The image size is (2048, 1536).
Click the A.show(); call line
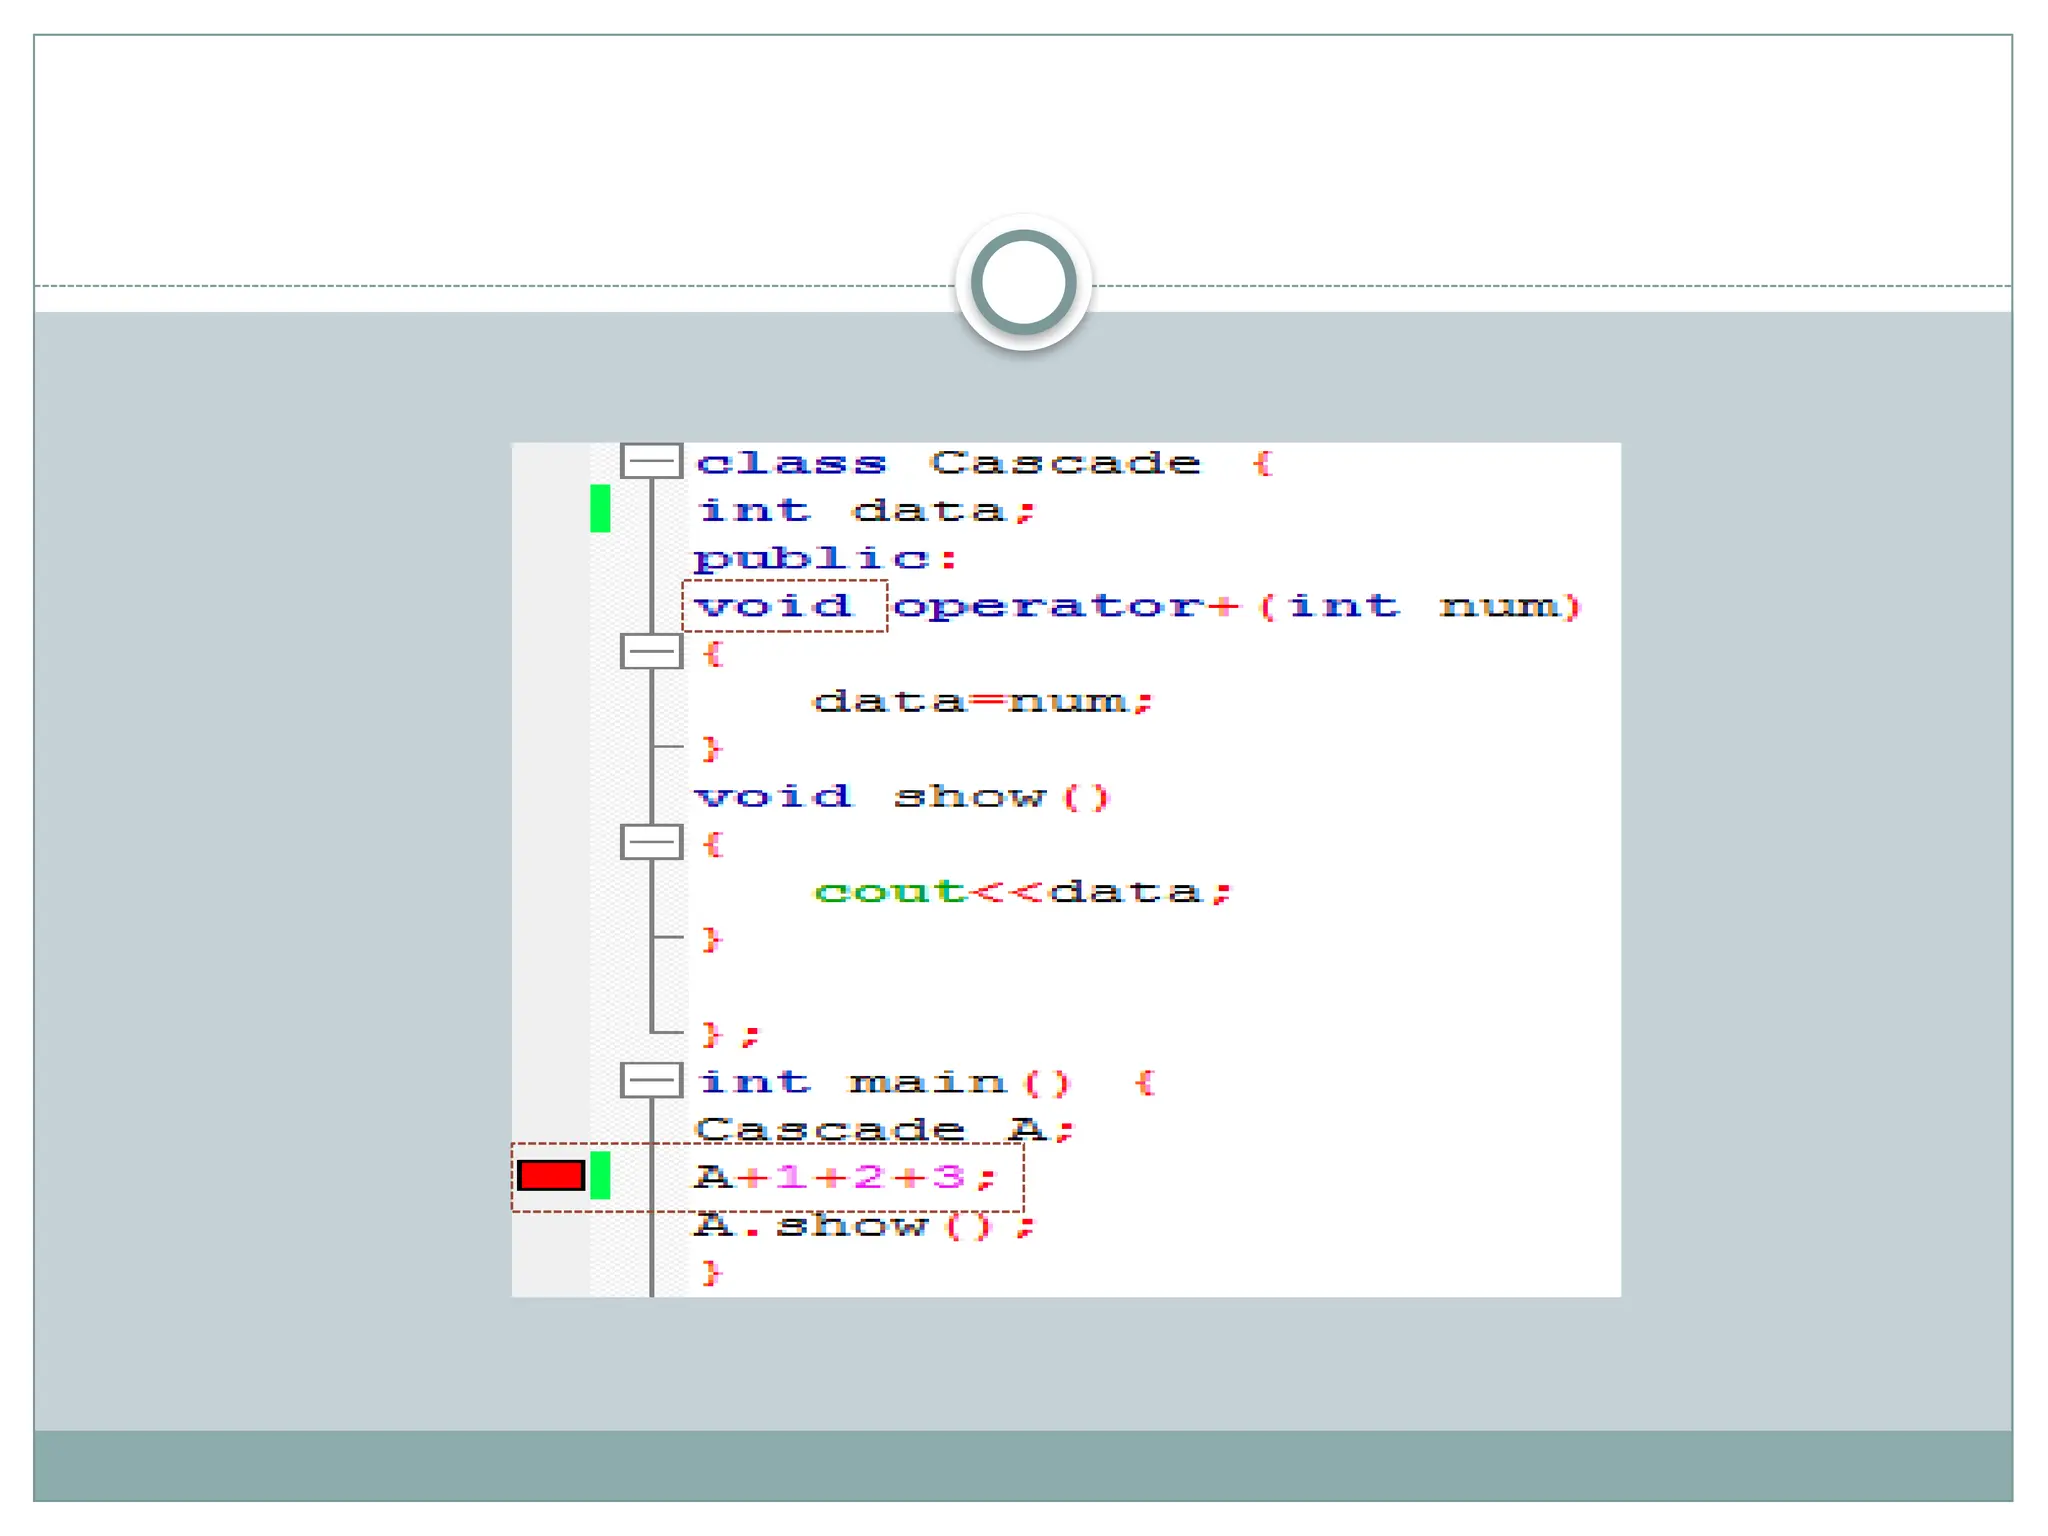tap(864, 1225)
